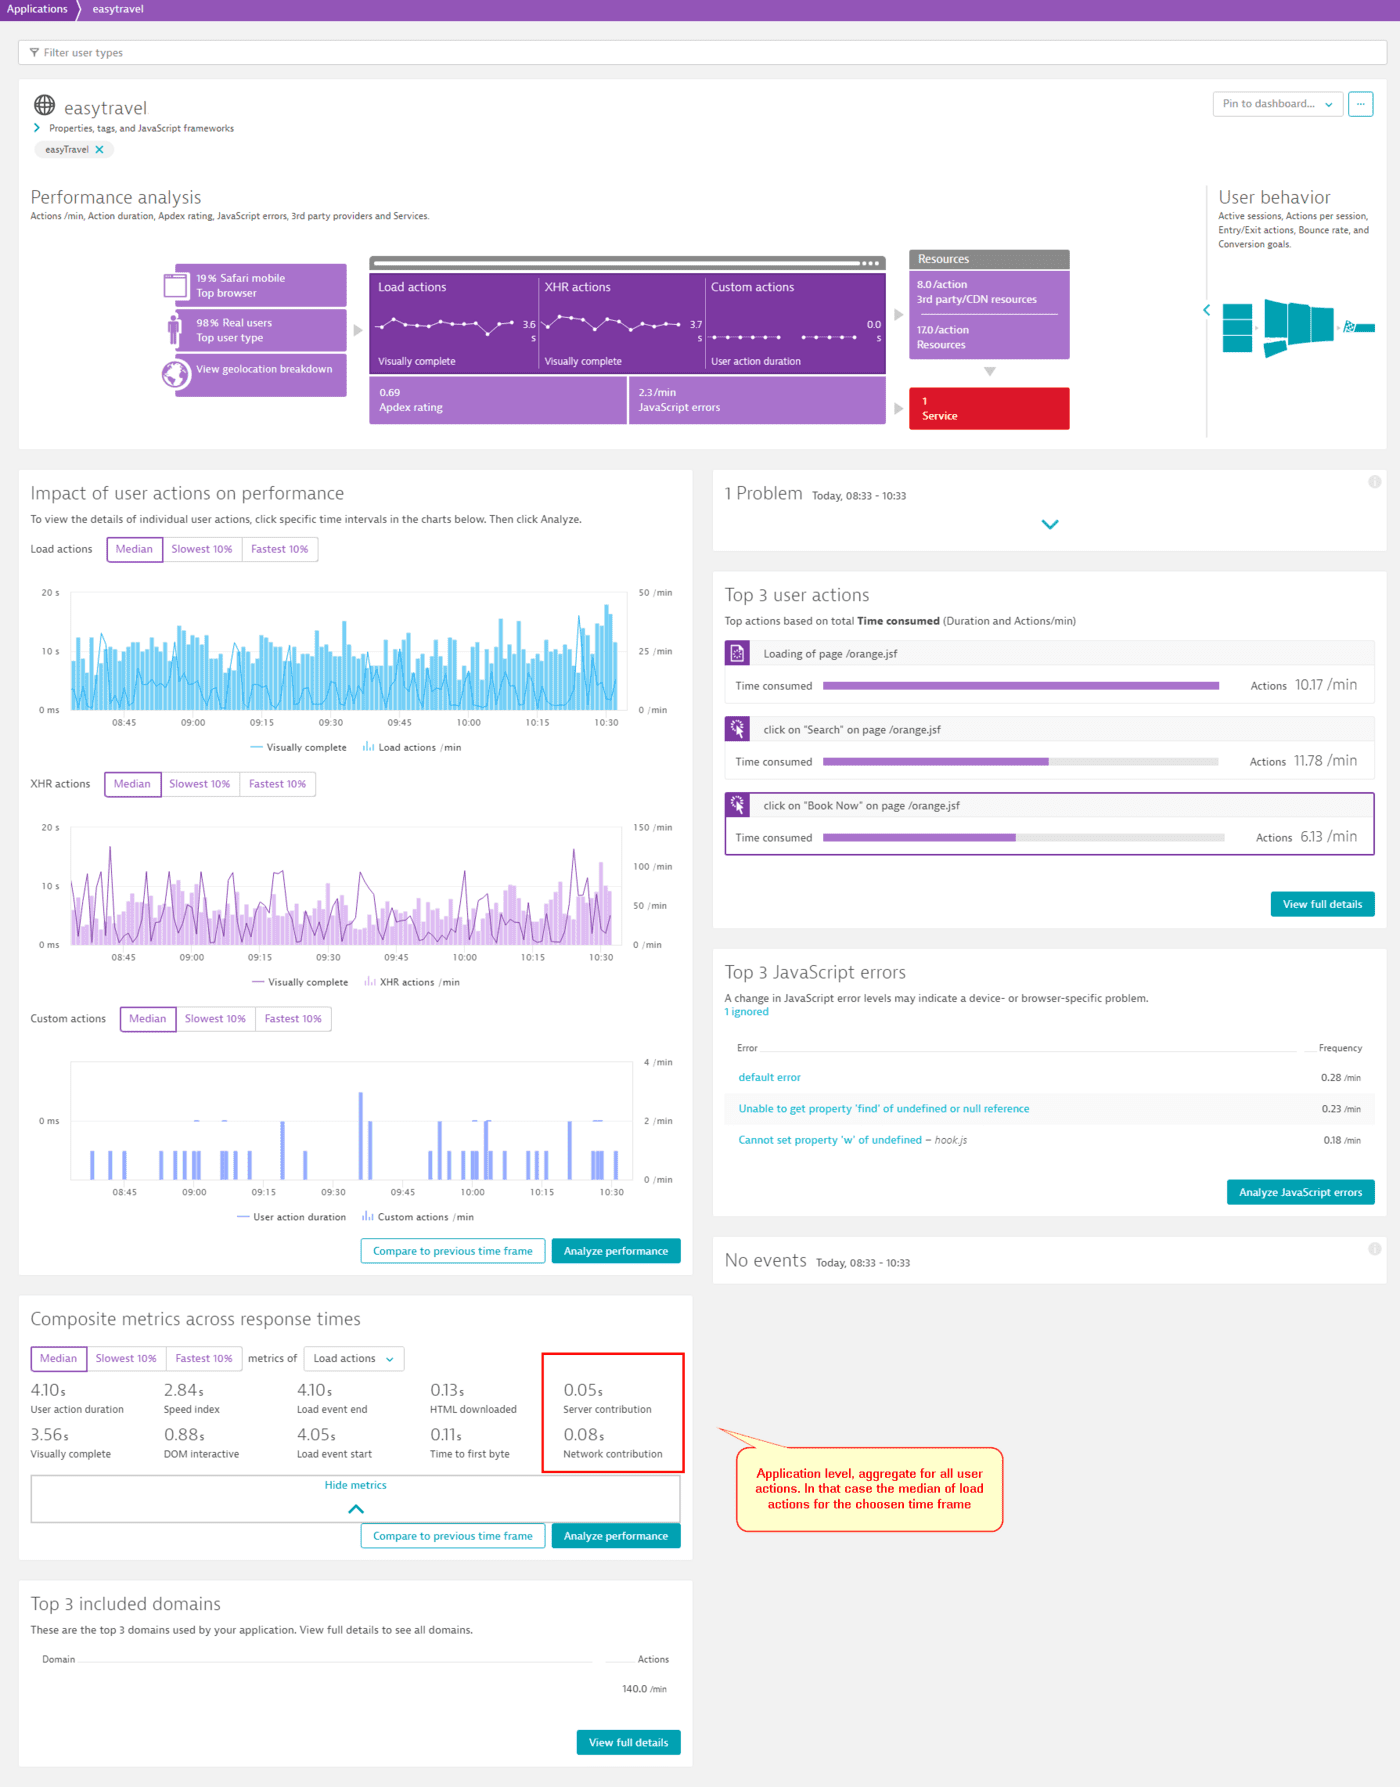Screen dimensions: 1400x1787
Task: Select Slowest 10% for Load actions chart
Action: click(202, 549)
